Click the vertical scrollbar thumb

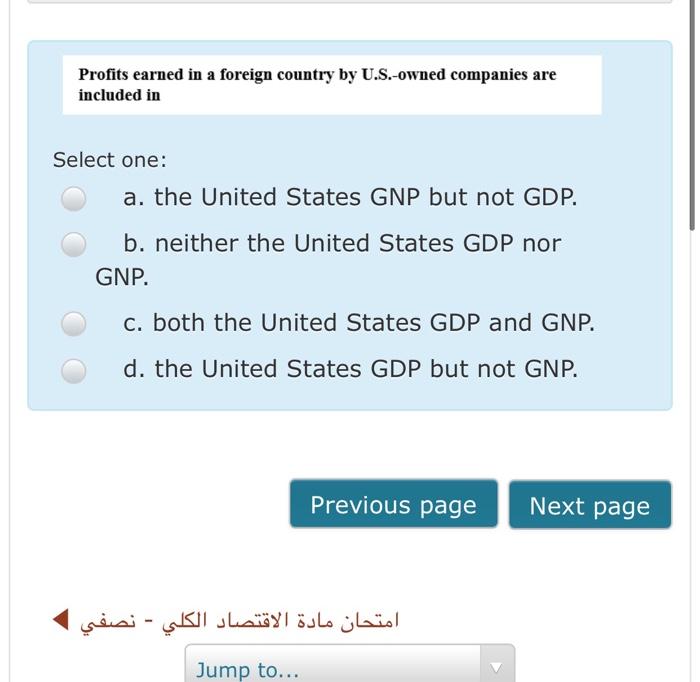click(692, 115)
